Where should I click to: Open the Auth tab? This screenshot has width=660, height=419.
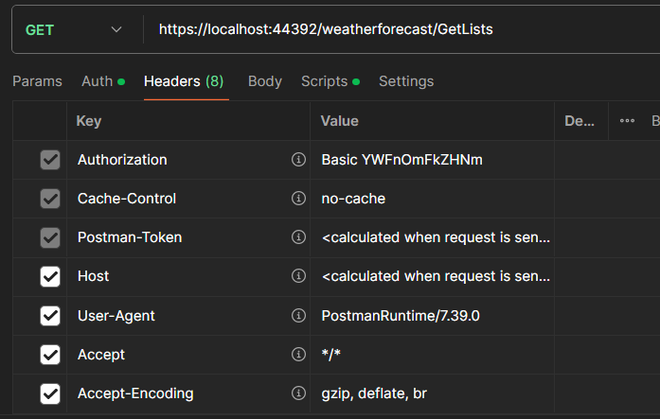coord(97,82)
